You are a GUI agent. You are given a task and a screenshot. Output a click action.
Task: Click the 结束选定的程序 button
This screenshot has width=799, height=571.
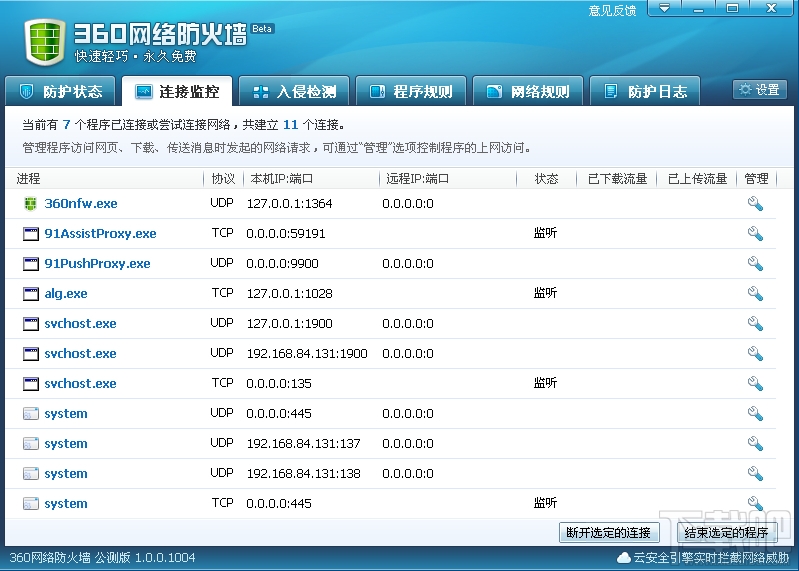tap(726, 533)
